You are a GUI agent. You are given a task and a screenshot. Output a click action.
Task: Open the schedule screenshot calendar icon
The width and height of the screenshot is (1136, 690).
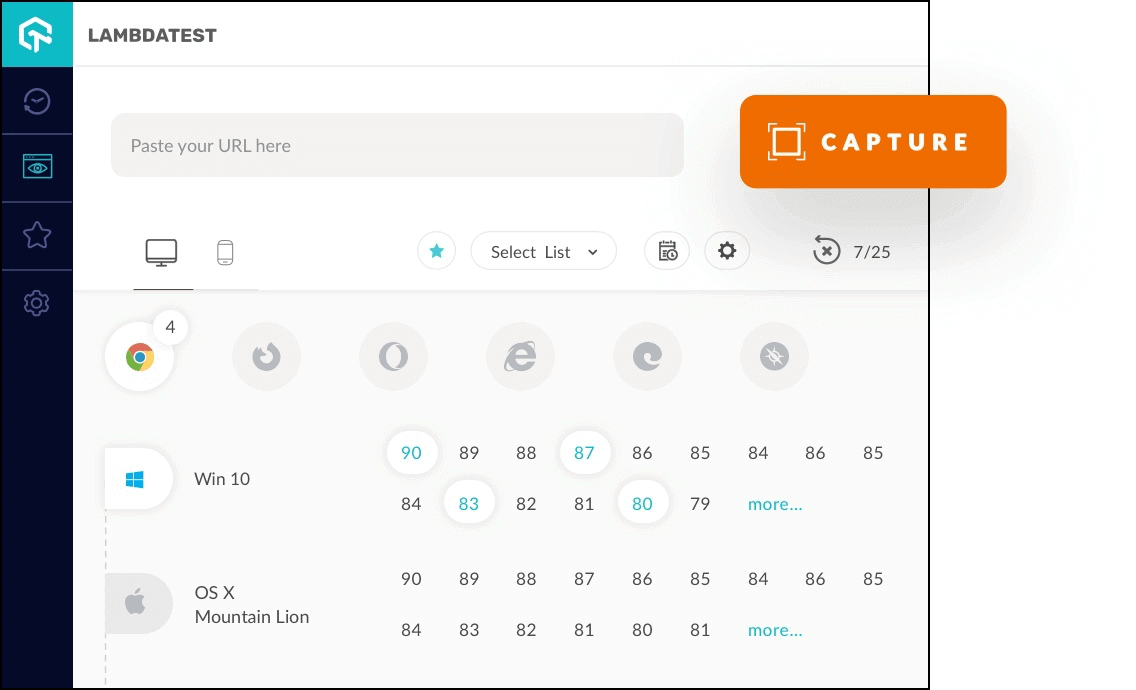(x=666, y=251)
